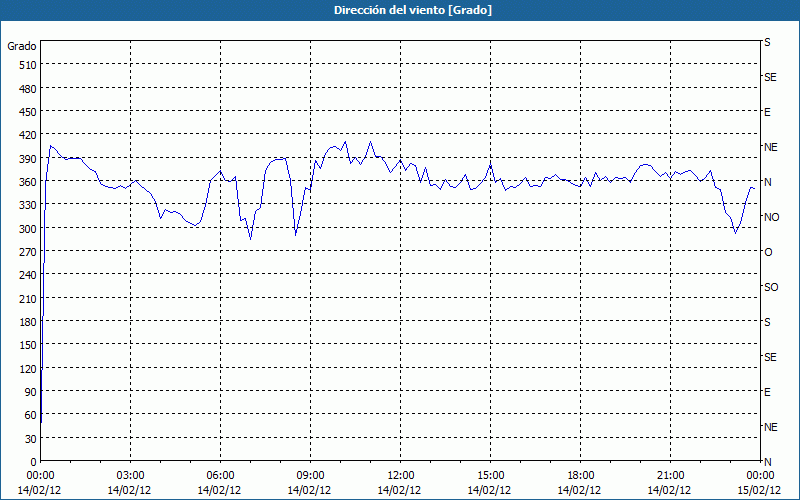Pick the 390 left axis label
Viewport: 800px width, 500px height.
point(28,159)
